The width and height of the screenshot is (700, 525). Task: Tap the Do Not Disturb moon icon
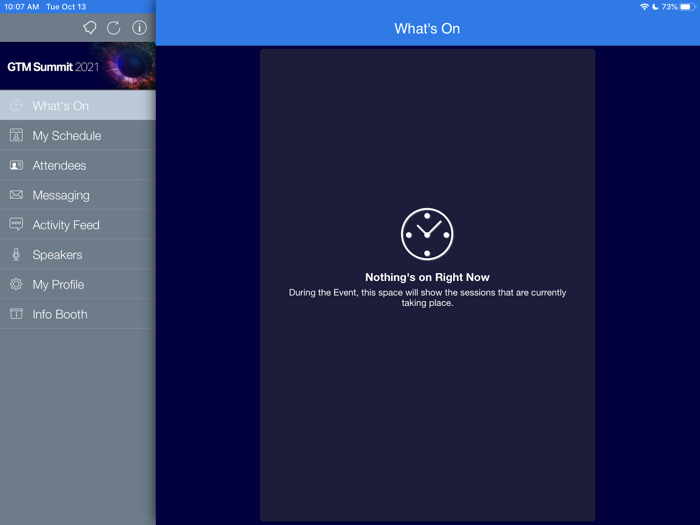click(x=655, y=7)
